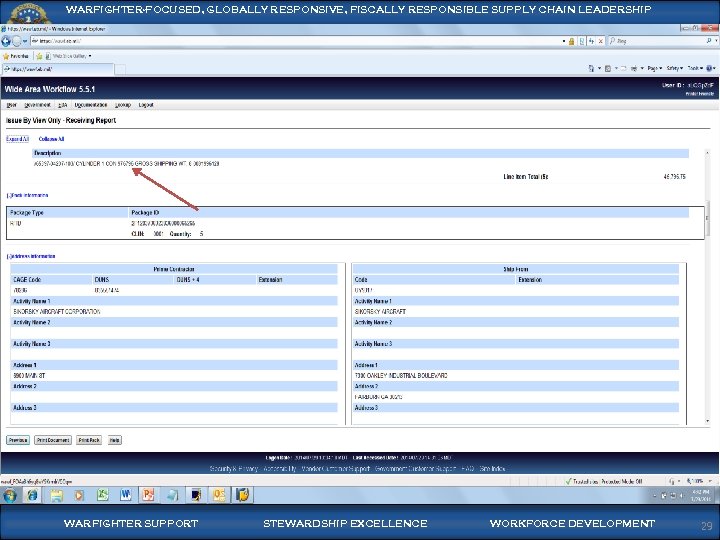Click the scroll down arrow of content scrollbar
Image resolution: width=720 pixels, height=540 pixels.
[x=708, y=421]
